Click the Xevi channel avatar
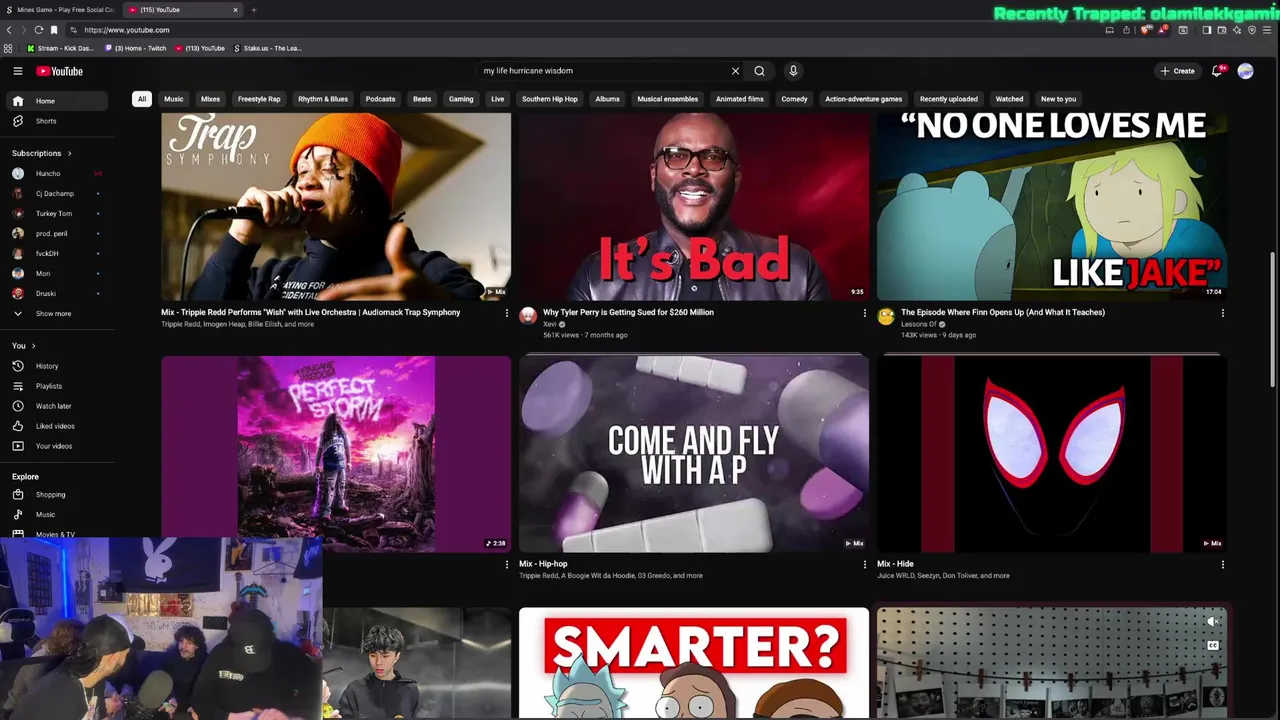1280x720 pixels. (x=528, y=317)
